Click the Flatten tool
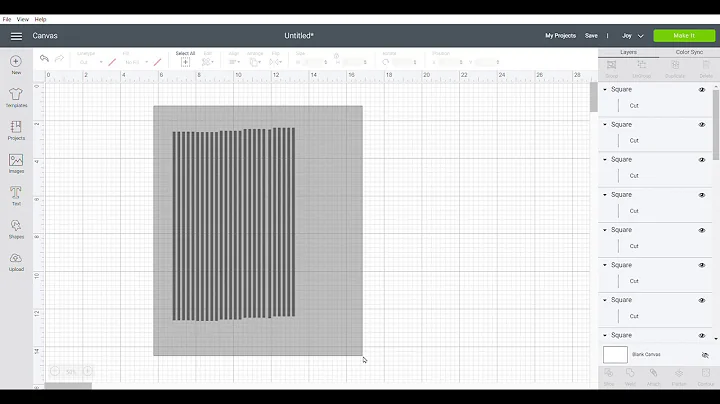 (x=679, y=373)
